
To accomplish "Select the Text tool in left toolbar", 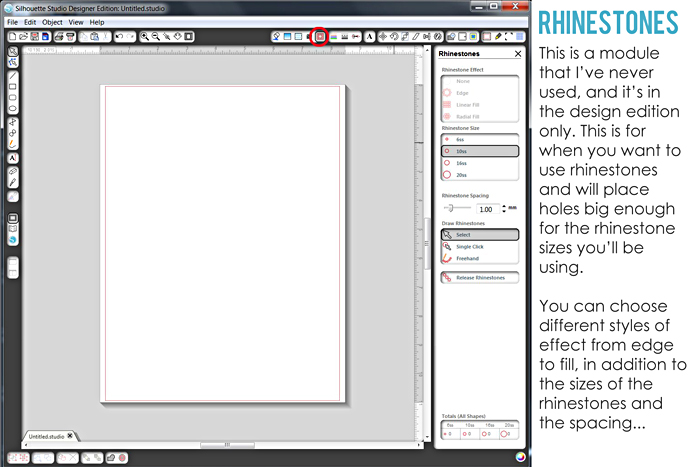I will click(13, 158).
